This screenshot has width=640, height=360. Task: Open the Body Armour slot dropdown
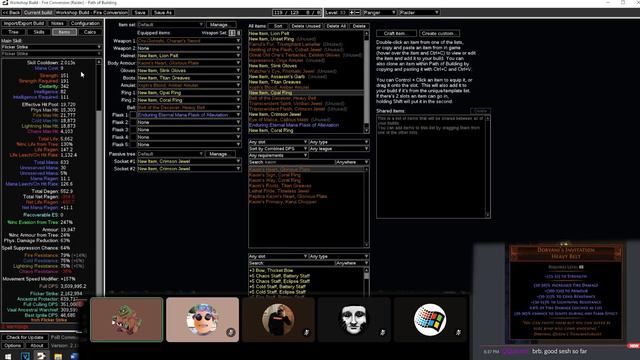189,63
